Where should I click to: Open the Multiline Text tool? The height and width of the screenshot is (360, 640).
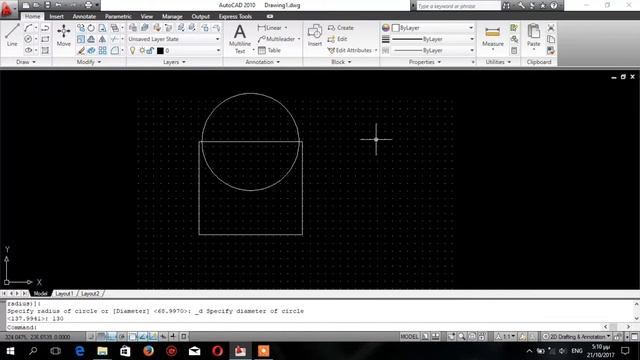[x=240, y=39]
